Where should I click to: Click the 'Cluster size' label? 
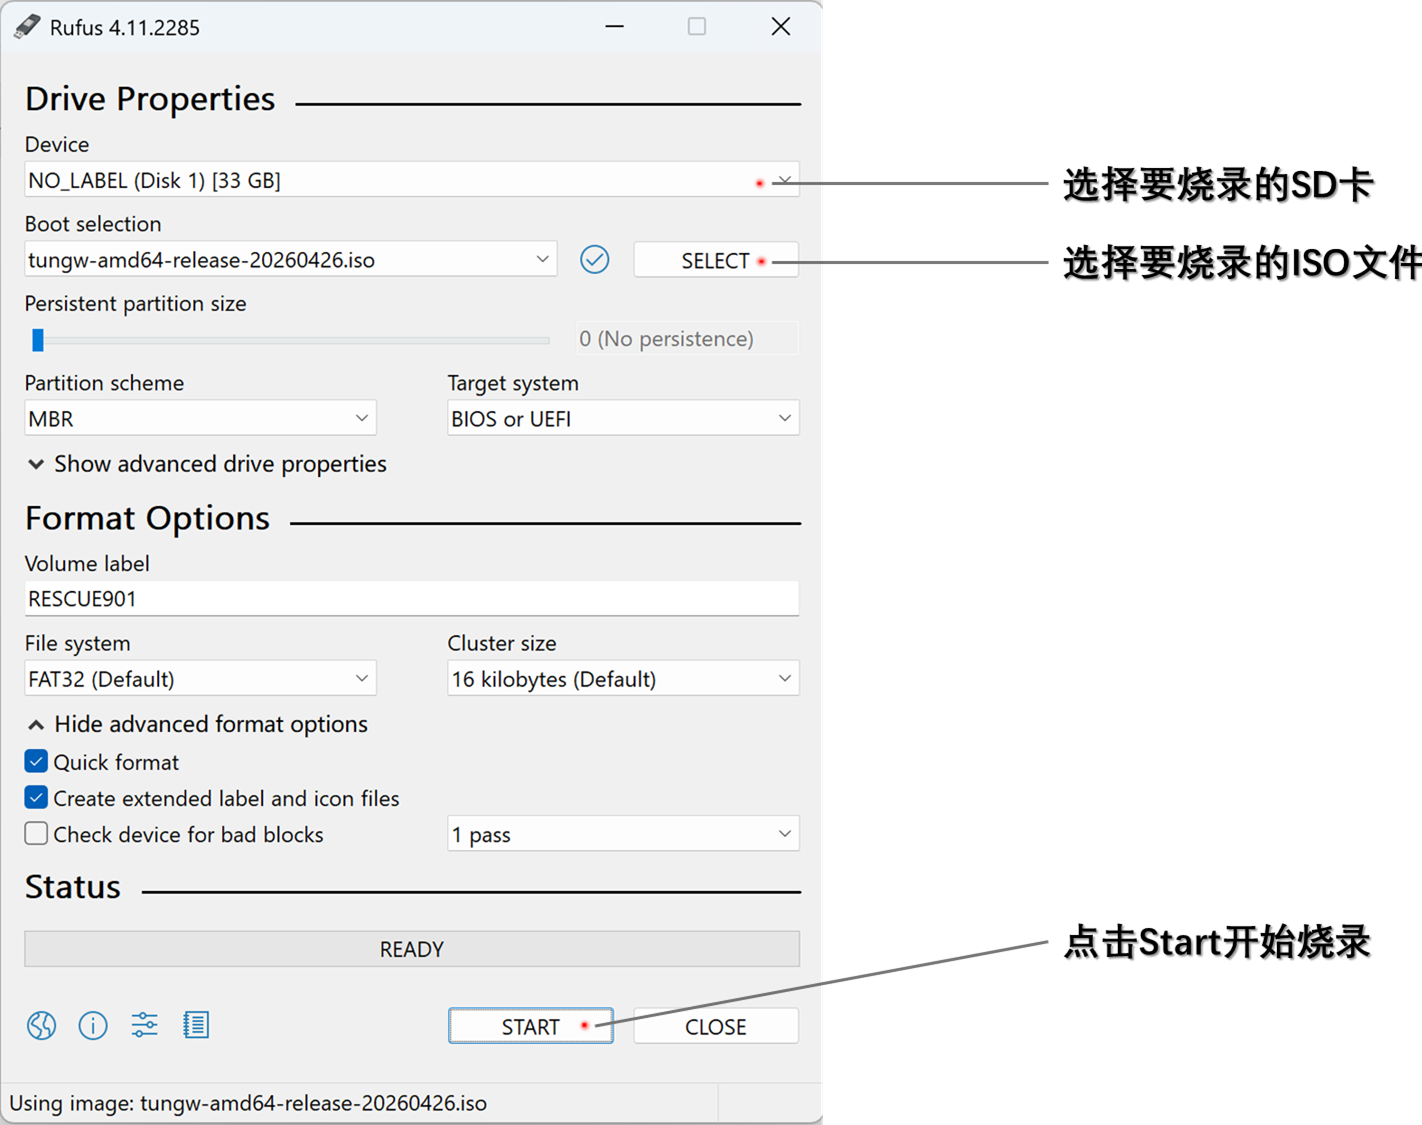(x=502, y=643)
